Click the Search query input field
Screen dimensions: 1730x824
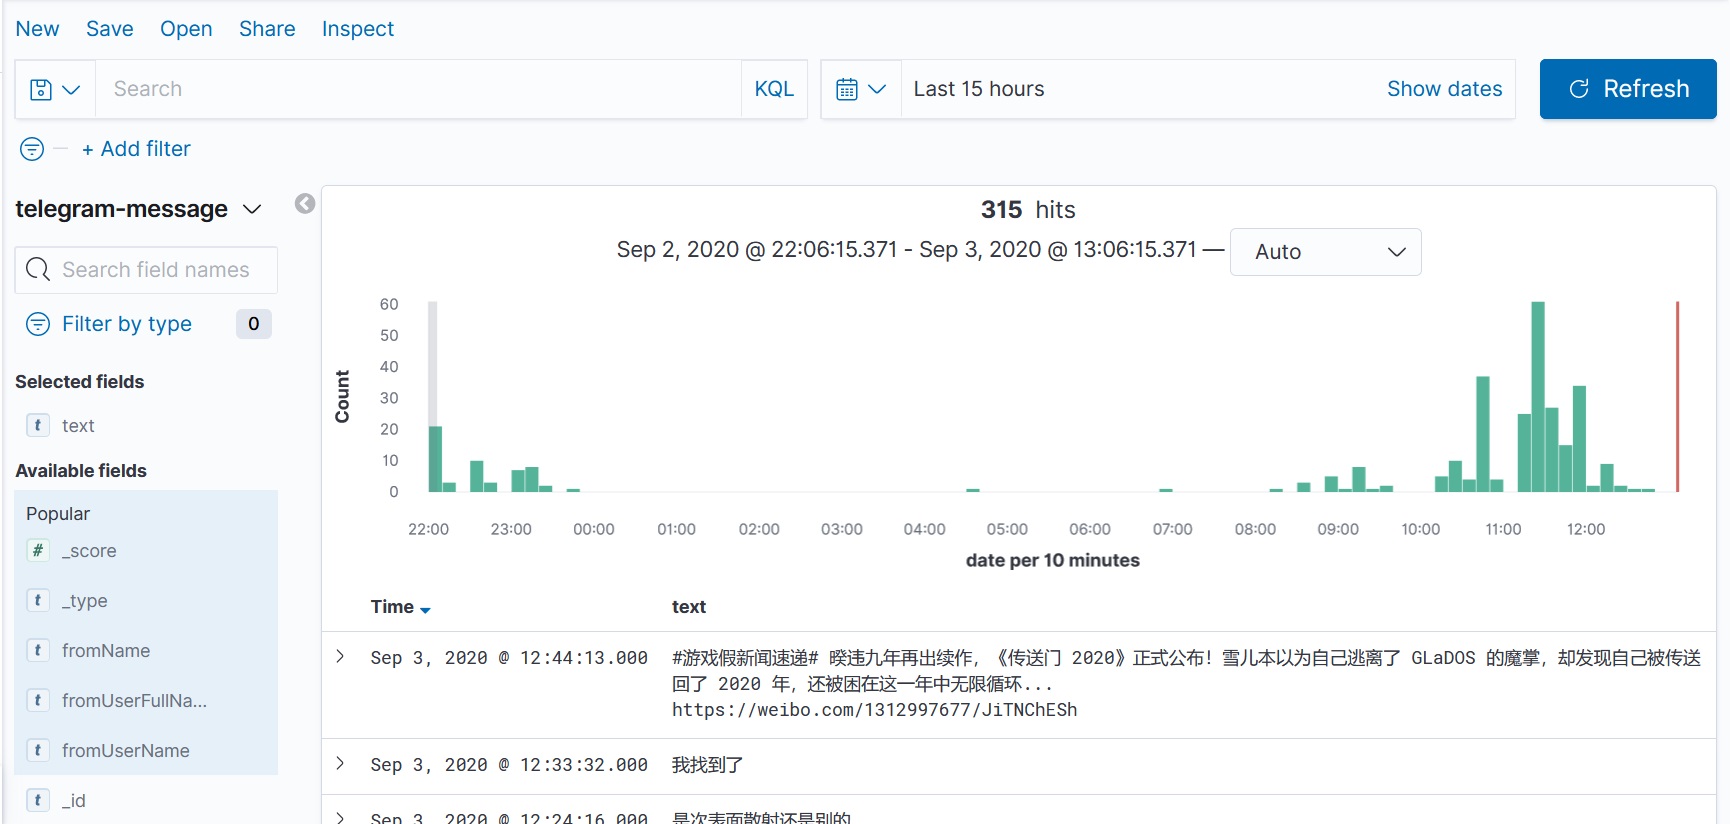420,89
